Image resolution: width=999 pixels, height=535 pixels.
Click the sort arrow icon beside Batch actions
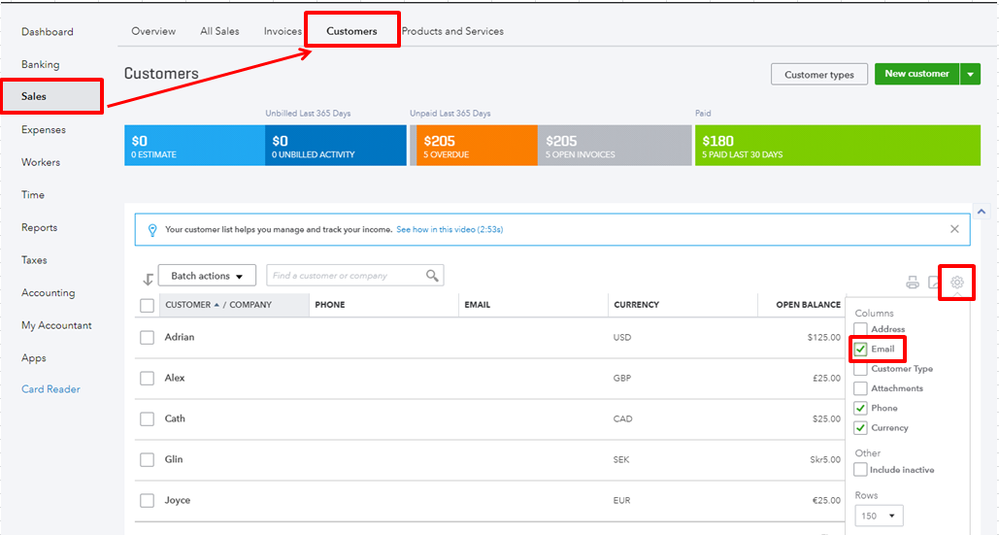148,279
